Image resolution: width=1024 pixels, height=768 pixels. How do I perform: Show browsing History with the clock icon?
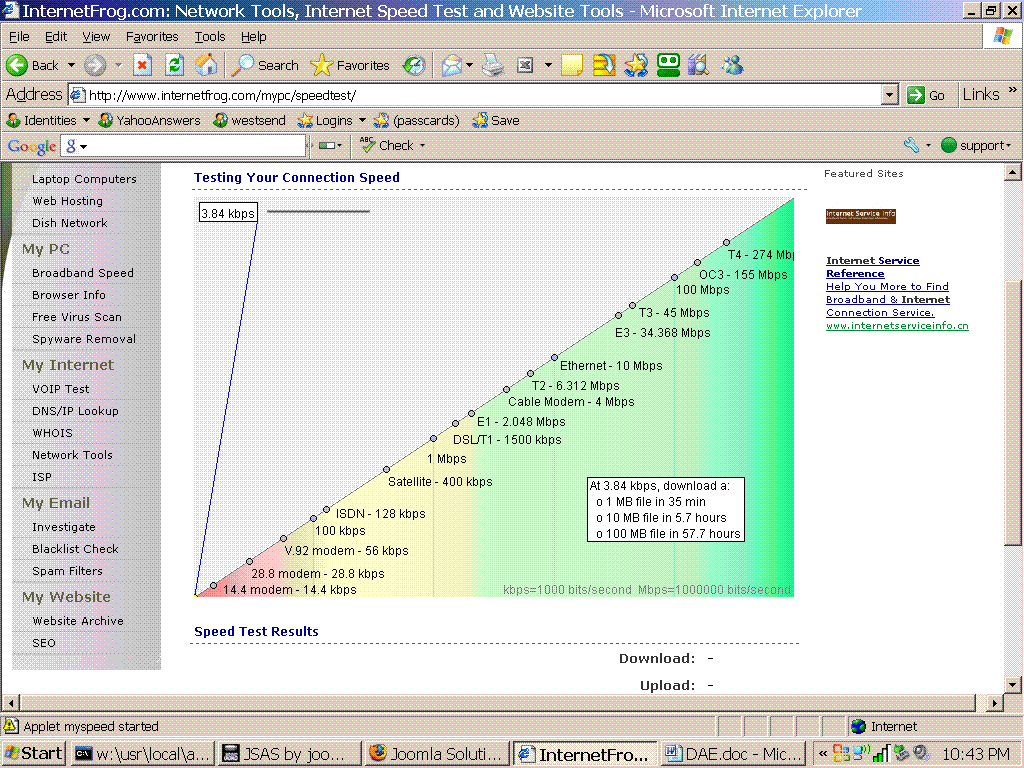click(x=414, y=65)
